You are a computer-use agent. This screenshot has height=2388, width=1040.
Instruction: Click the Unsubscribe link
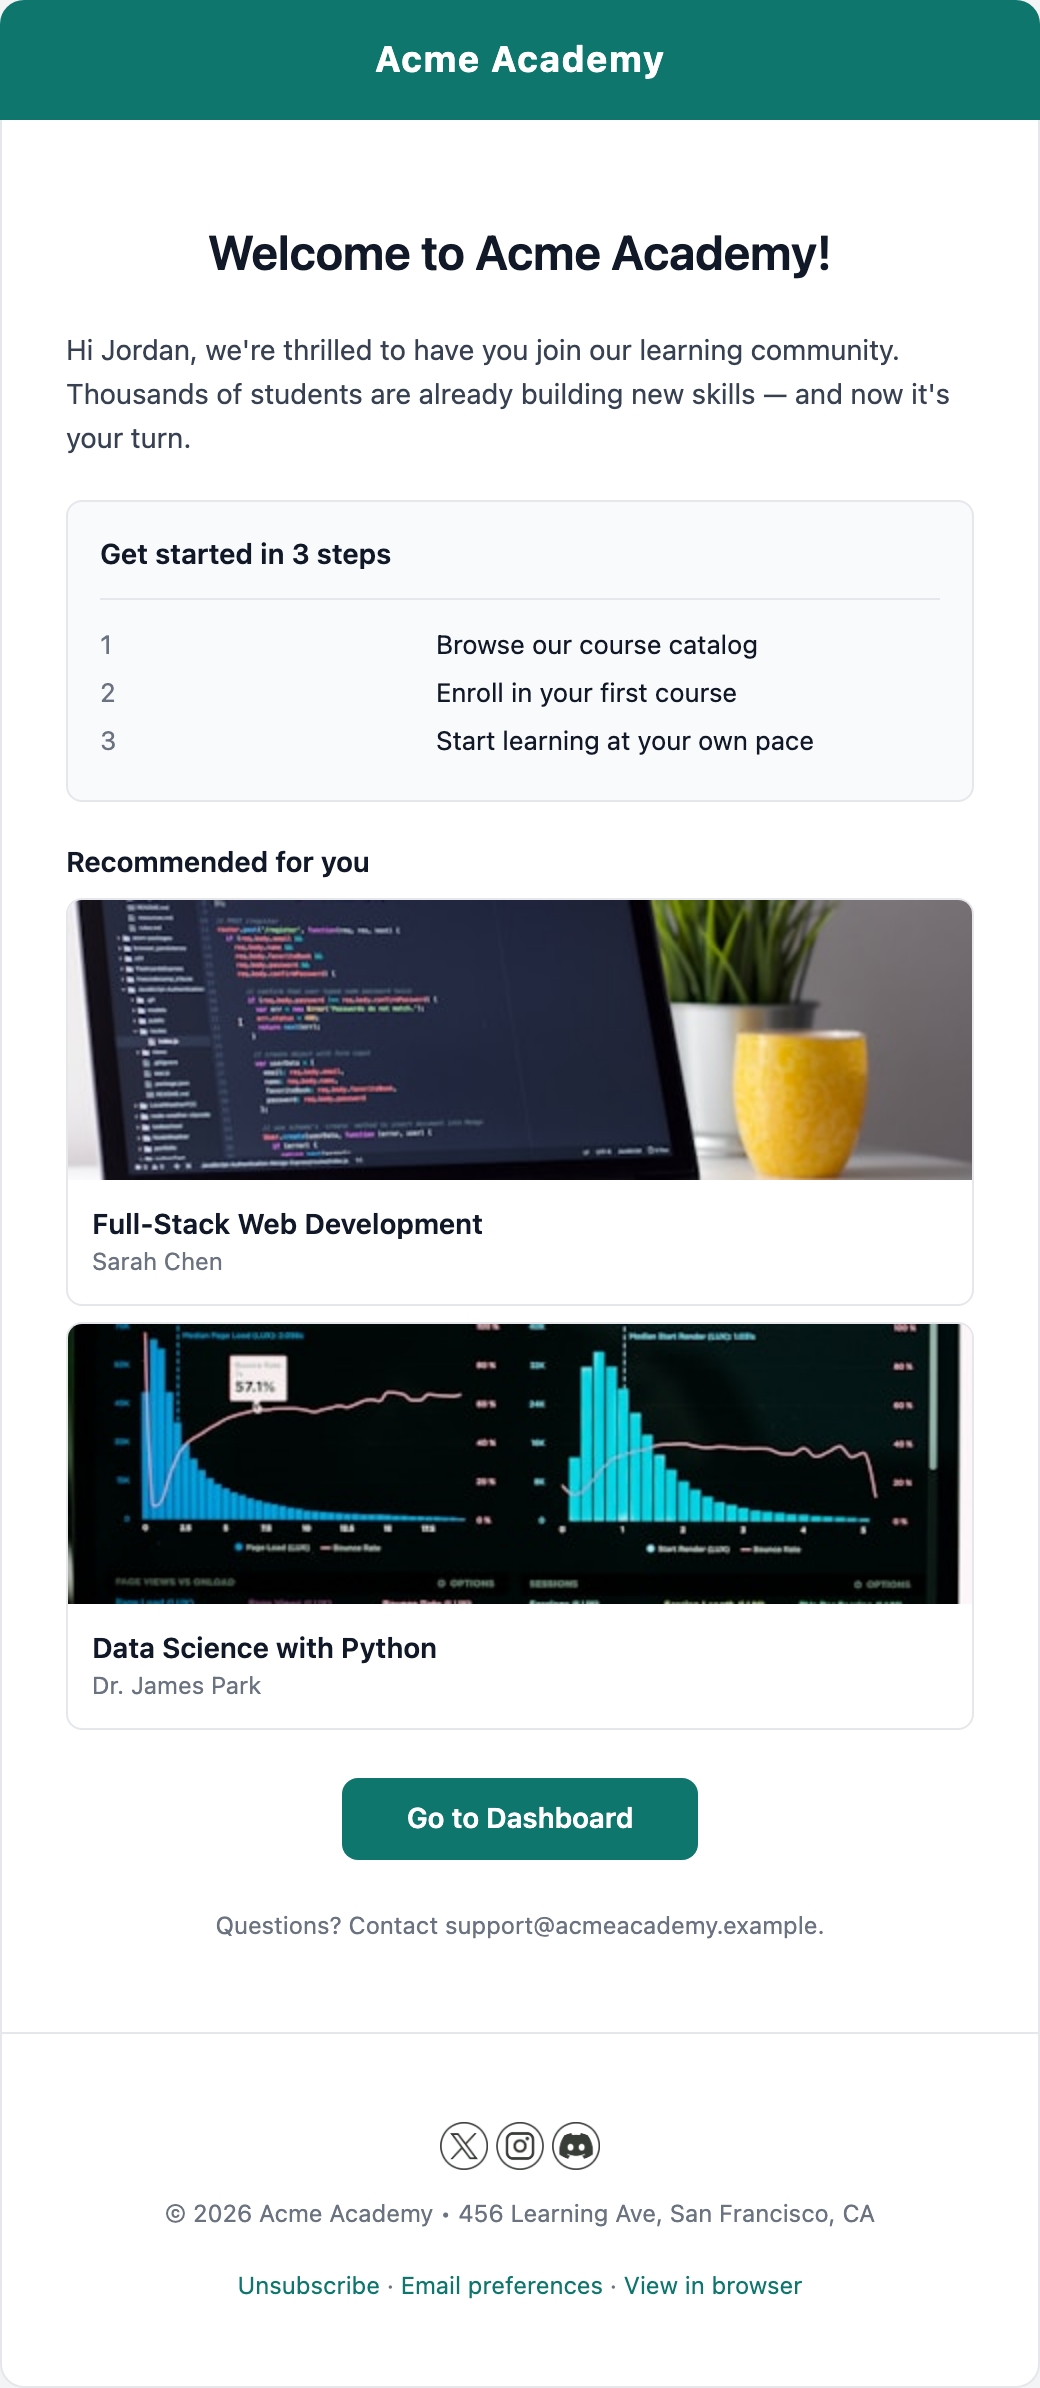click(309, 2286)
